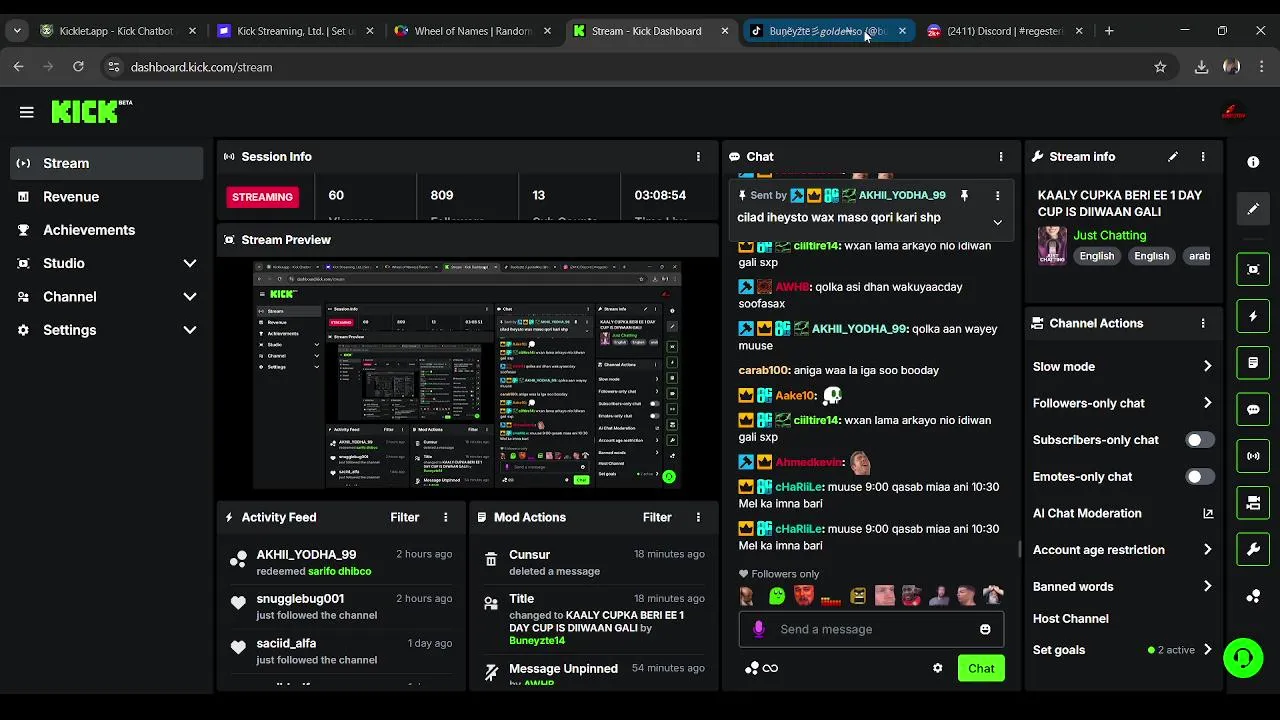The width and height of the screenshot is (1280, 720).
Task: Click Filter in Mod Actions
Action: point(657,518)
